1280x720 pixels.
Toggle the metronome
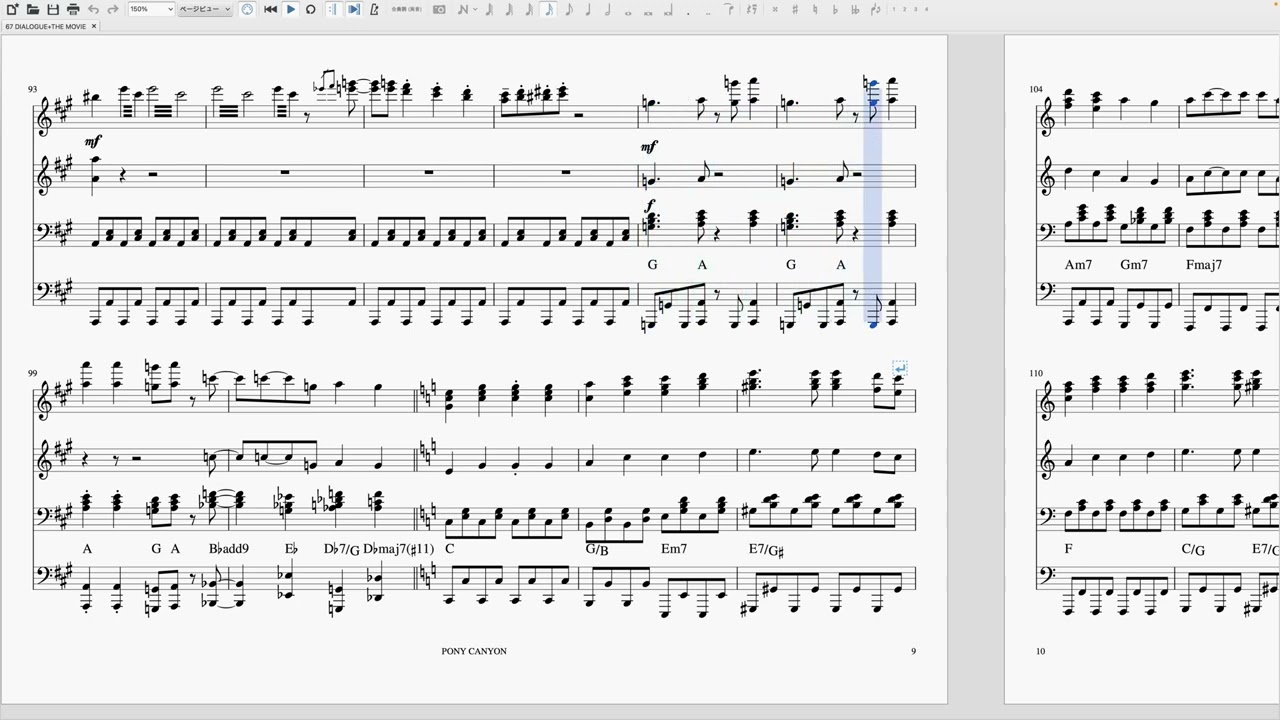point(374,9)
